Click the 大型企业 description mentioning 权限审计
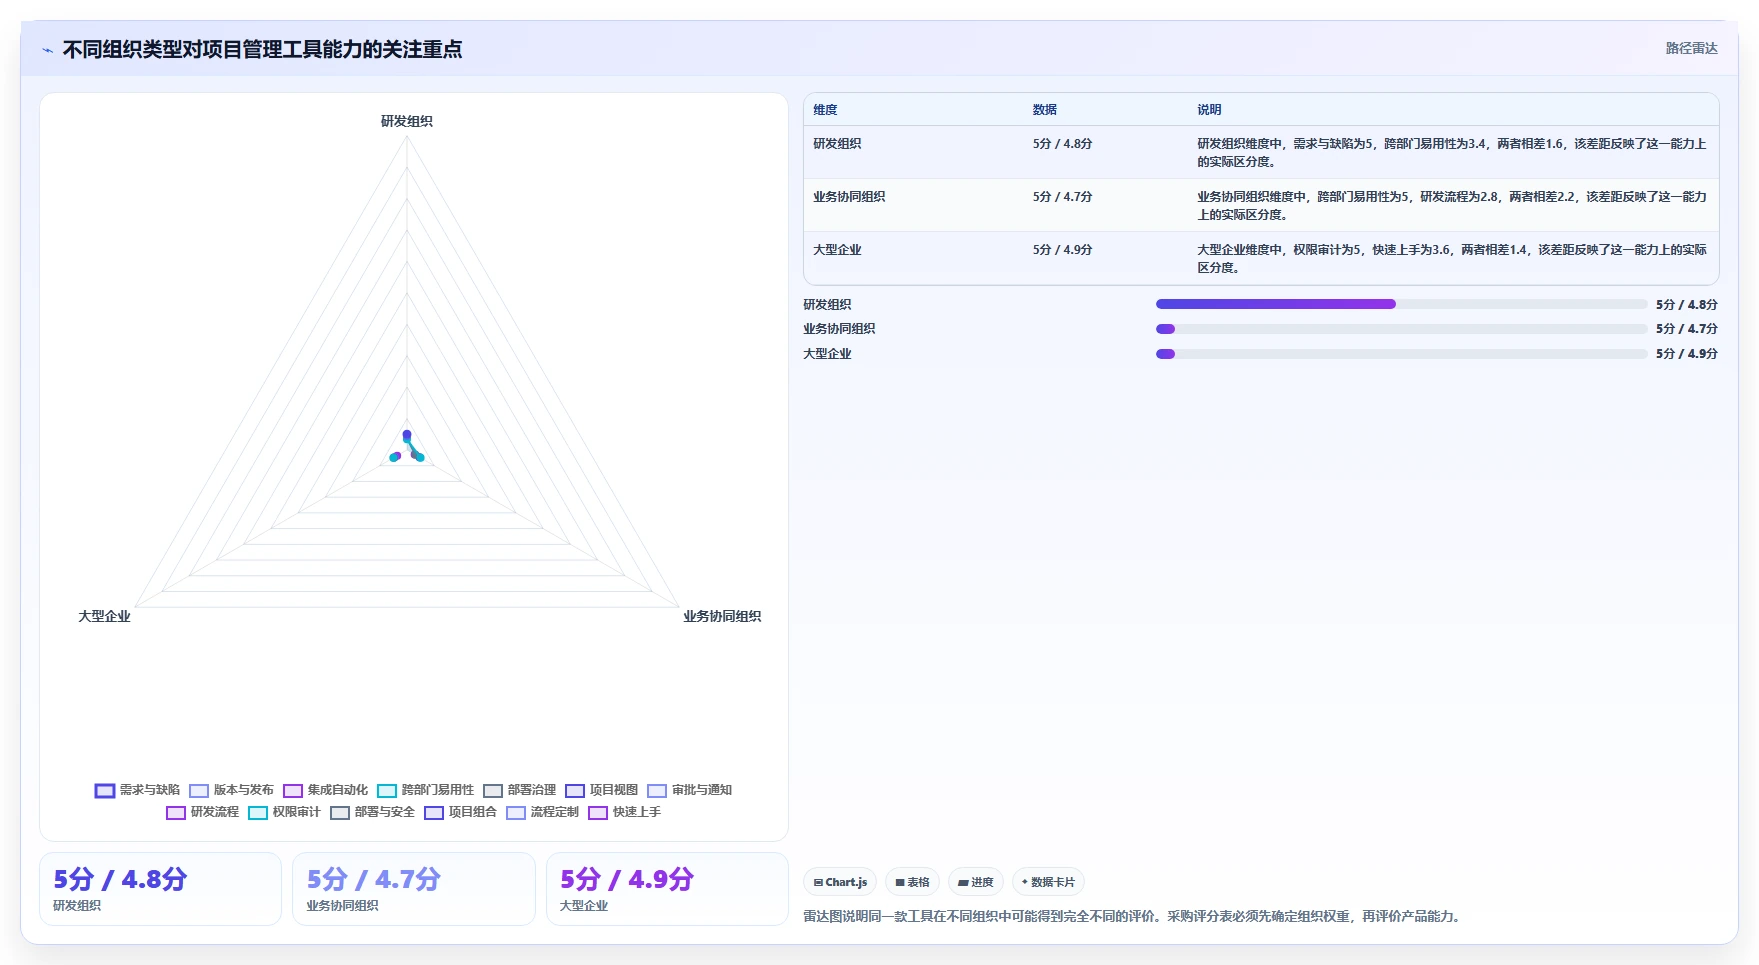The height and width of the screenshot is (965, 1759). point(1453,258)
